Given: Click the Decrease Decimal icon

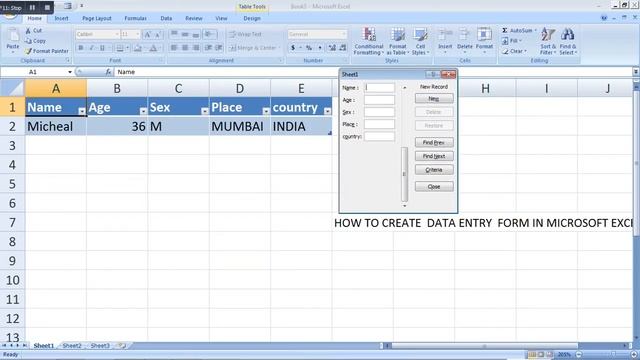Looking at the screenshot, I should tap(343, 48).
